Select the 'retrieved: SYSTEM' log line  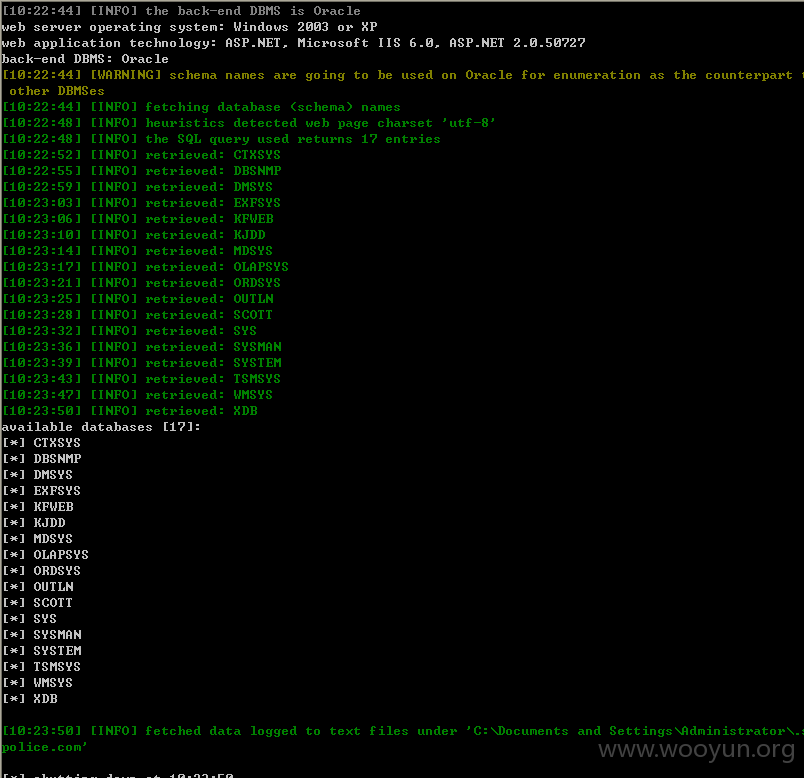[x=142, y=363]
